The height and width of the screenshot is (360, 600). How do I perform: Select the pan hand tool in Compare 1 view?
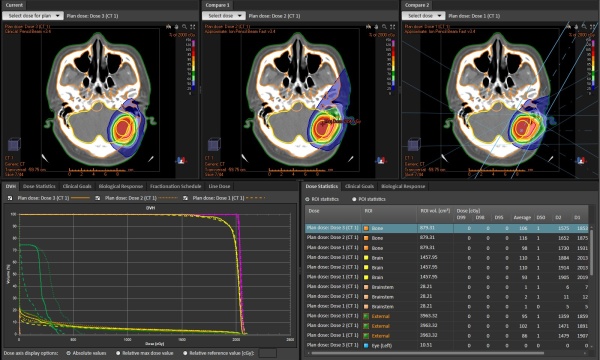[376, 27]
